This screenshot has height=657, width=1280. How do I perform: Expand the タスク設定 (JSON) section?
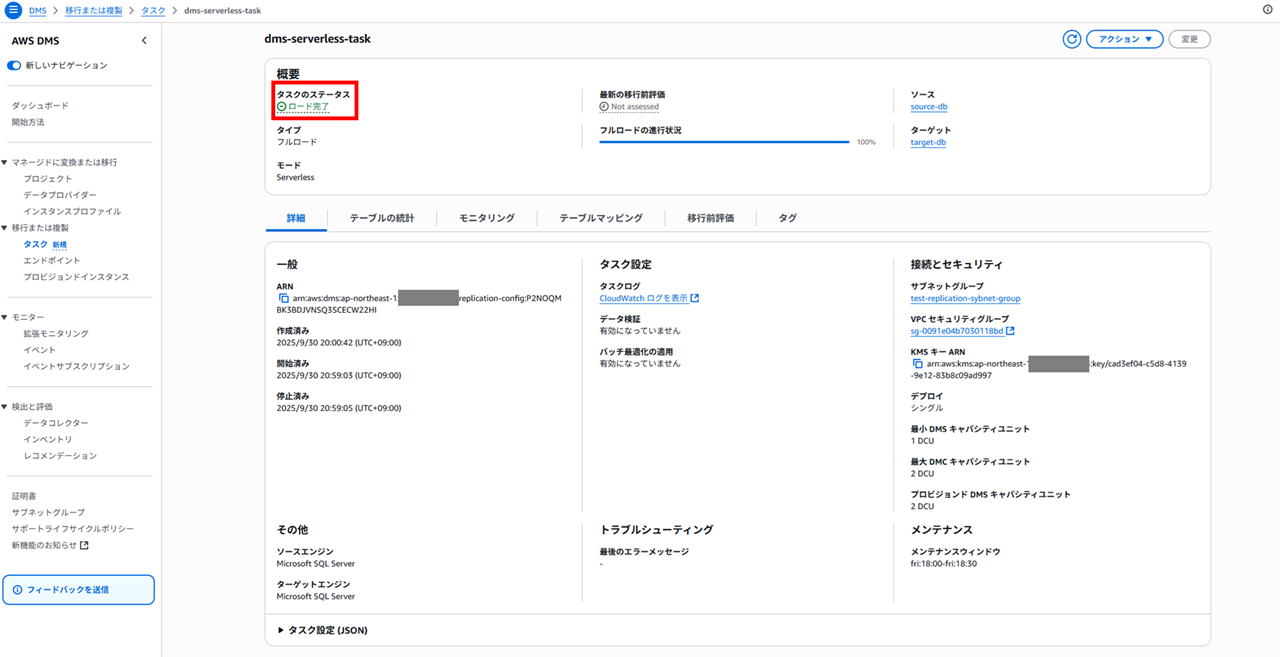pos(323,630)
